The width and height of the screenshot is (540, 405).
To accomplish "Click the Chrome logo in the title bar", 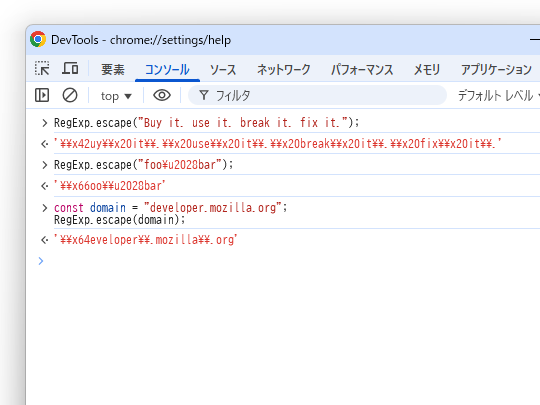I will point(38,40).
